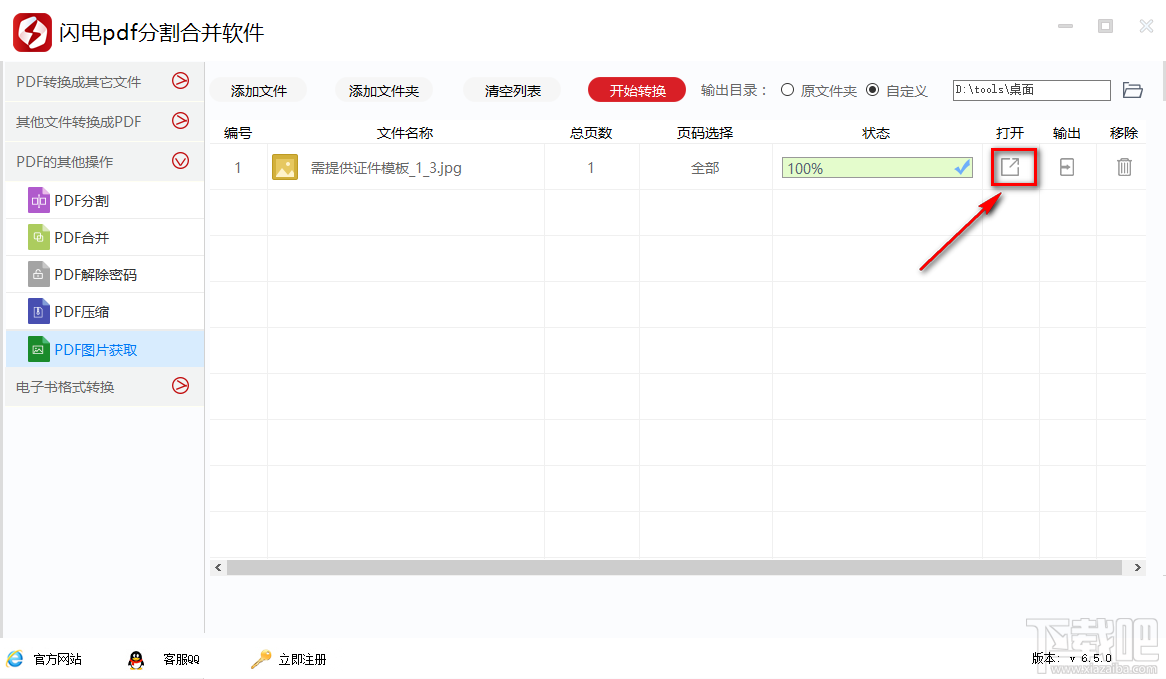Click the 100% progress bar
The height and width of the screenshot is (679, 1166).
point(860,167)
